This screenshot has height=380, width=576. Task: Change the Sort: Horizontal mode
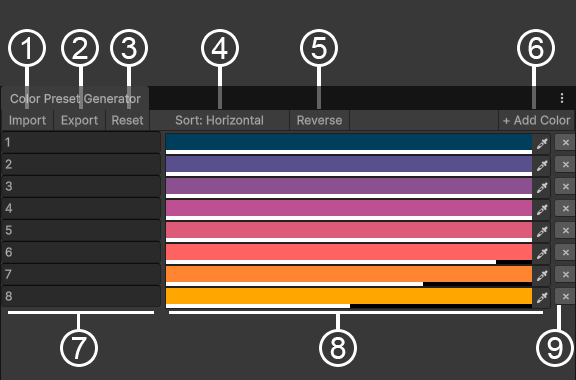point(220,120)
